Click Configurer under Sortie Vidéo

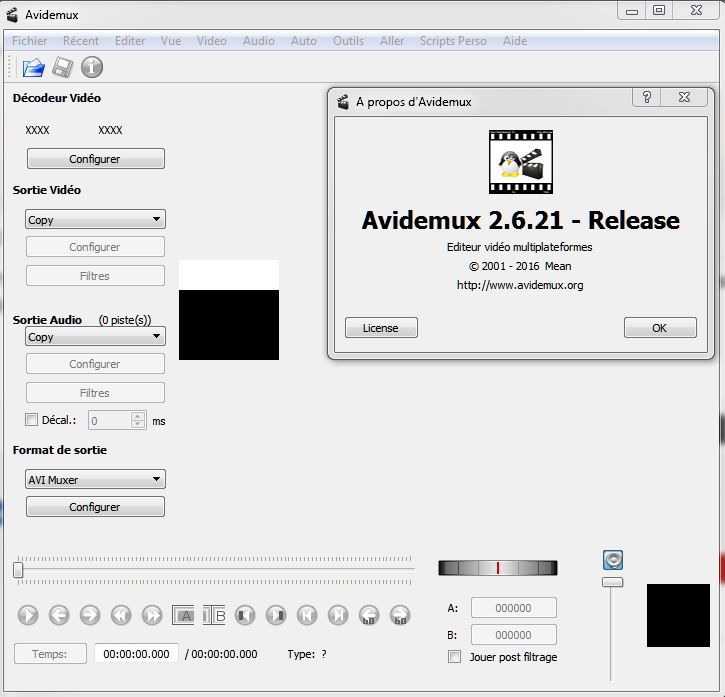pos(95,247)
